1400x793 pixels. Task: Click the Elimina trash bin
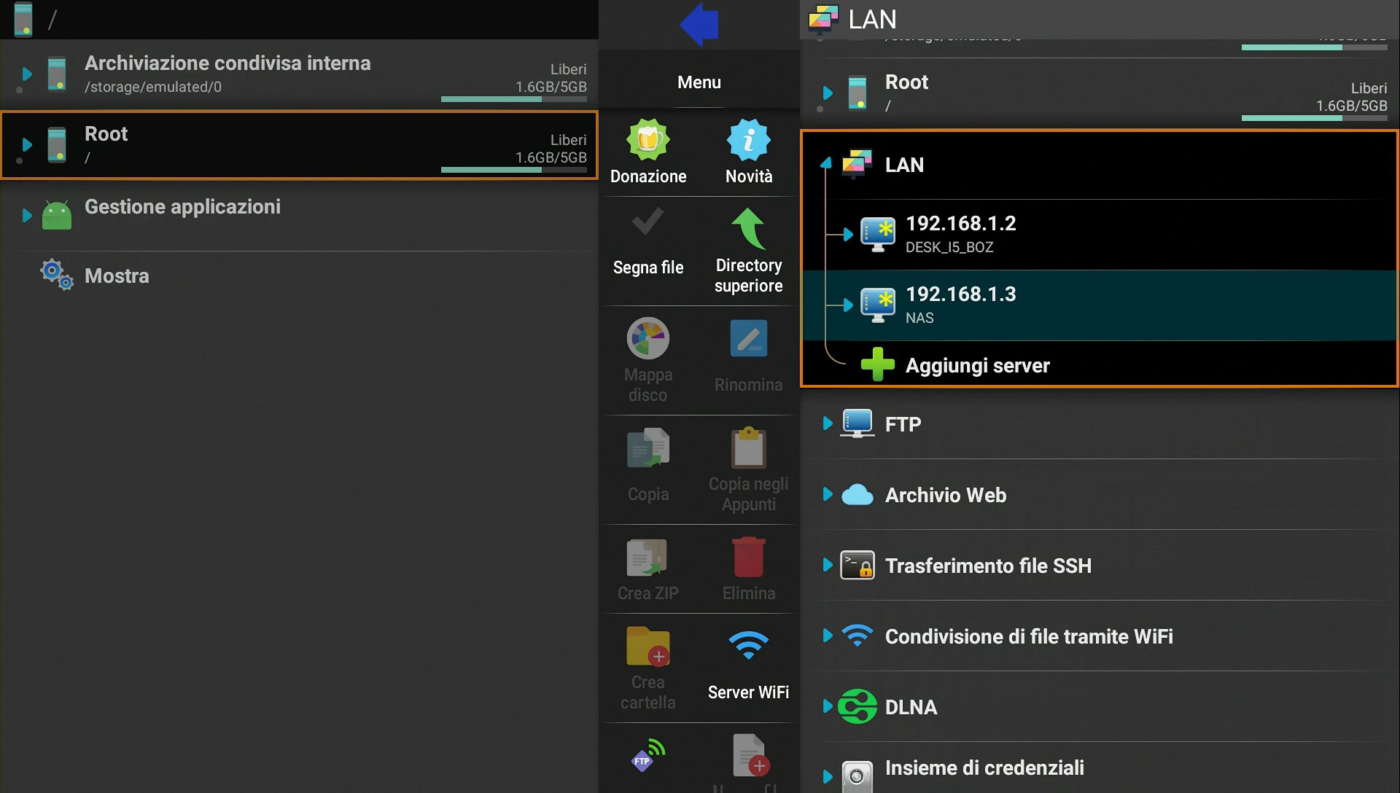[x=749, y=568]
